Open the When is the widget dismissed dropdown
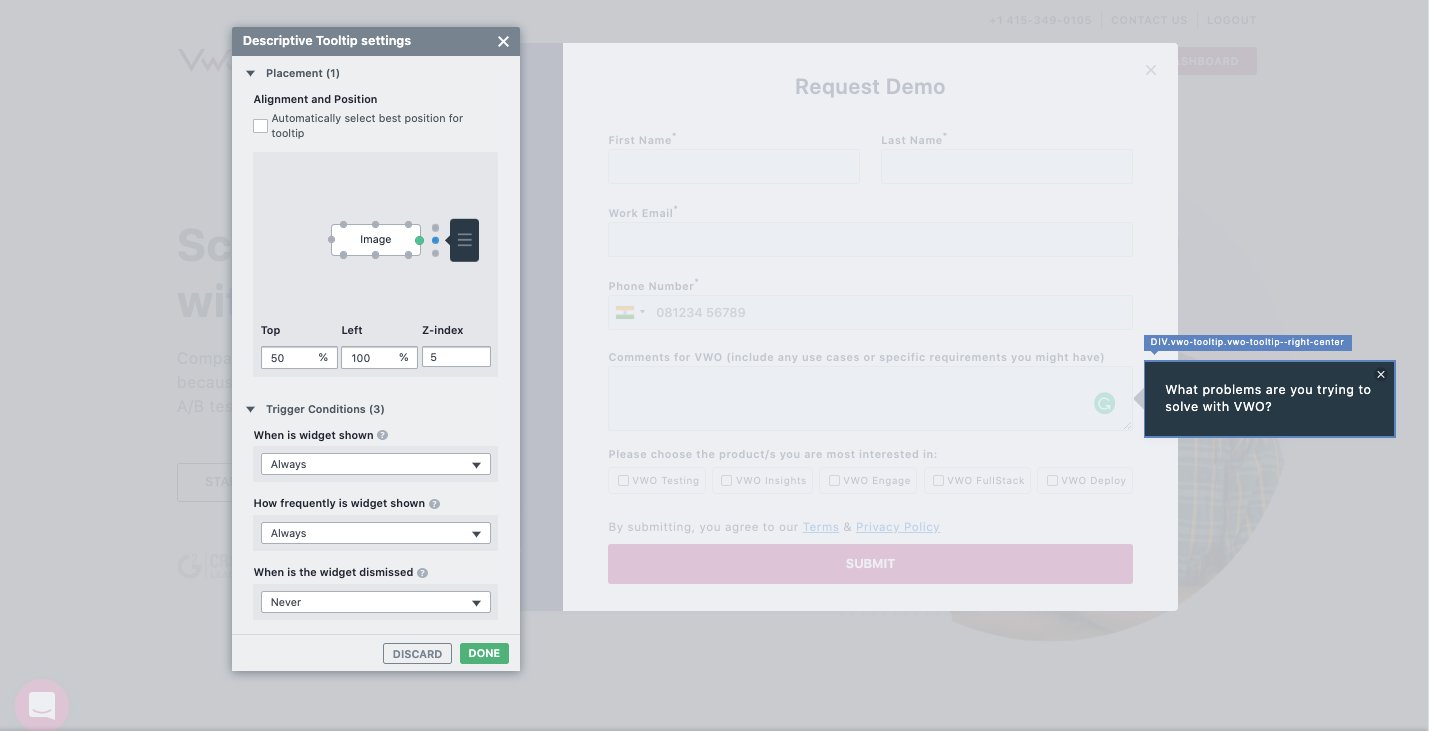Image resolution: width=1429 pixels, height=731 pixels. pyautogui.click(x=376, y=602)
